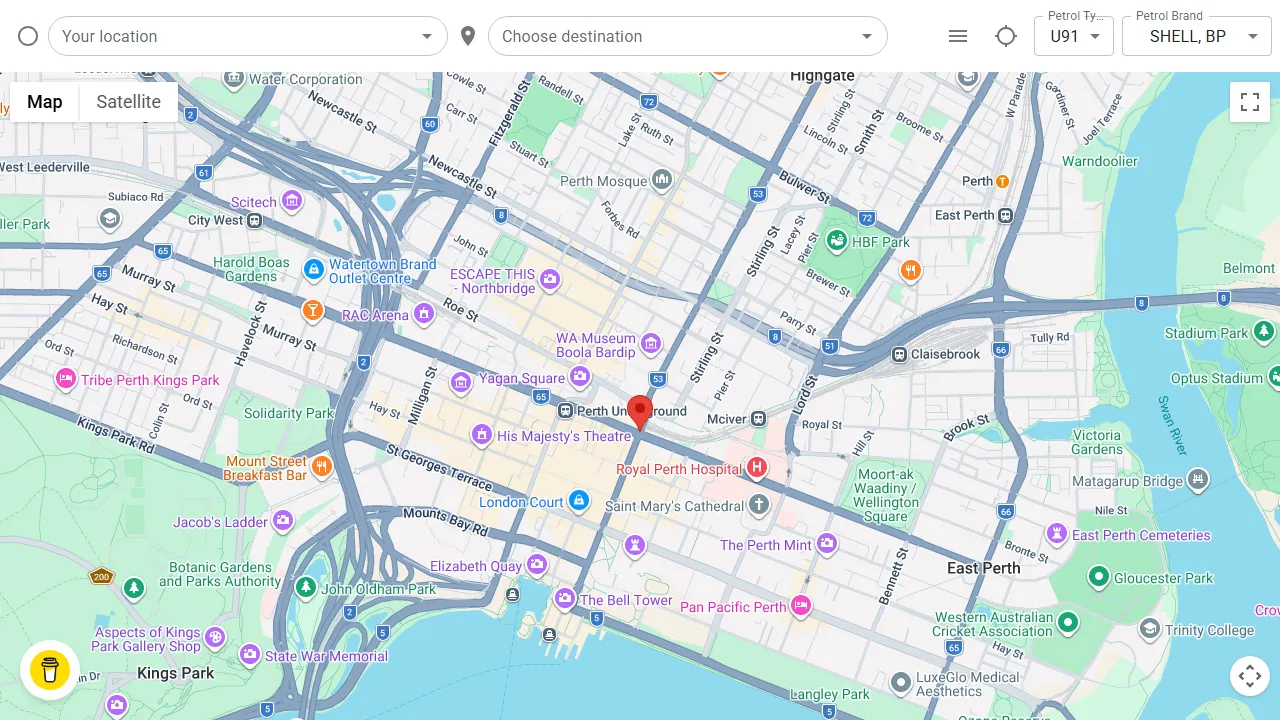
Task: Switch to Satellite map view
Action: click(128, 102)
